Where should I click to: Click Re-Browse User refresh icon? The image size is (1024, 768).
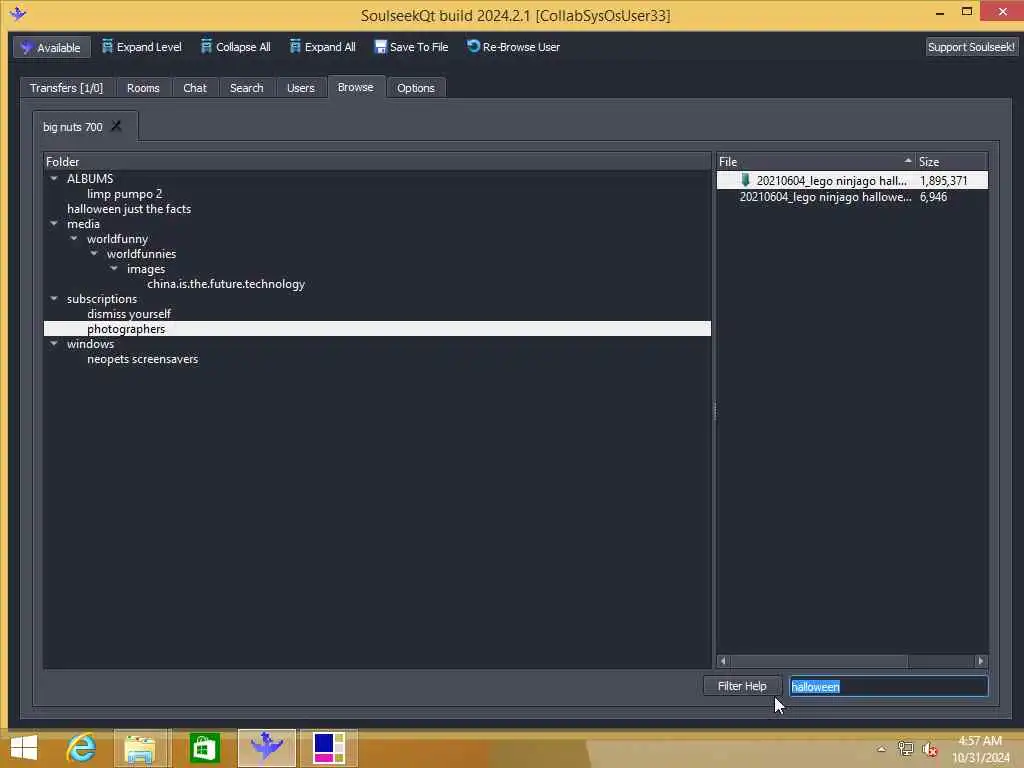pos(473,46)
